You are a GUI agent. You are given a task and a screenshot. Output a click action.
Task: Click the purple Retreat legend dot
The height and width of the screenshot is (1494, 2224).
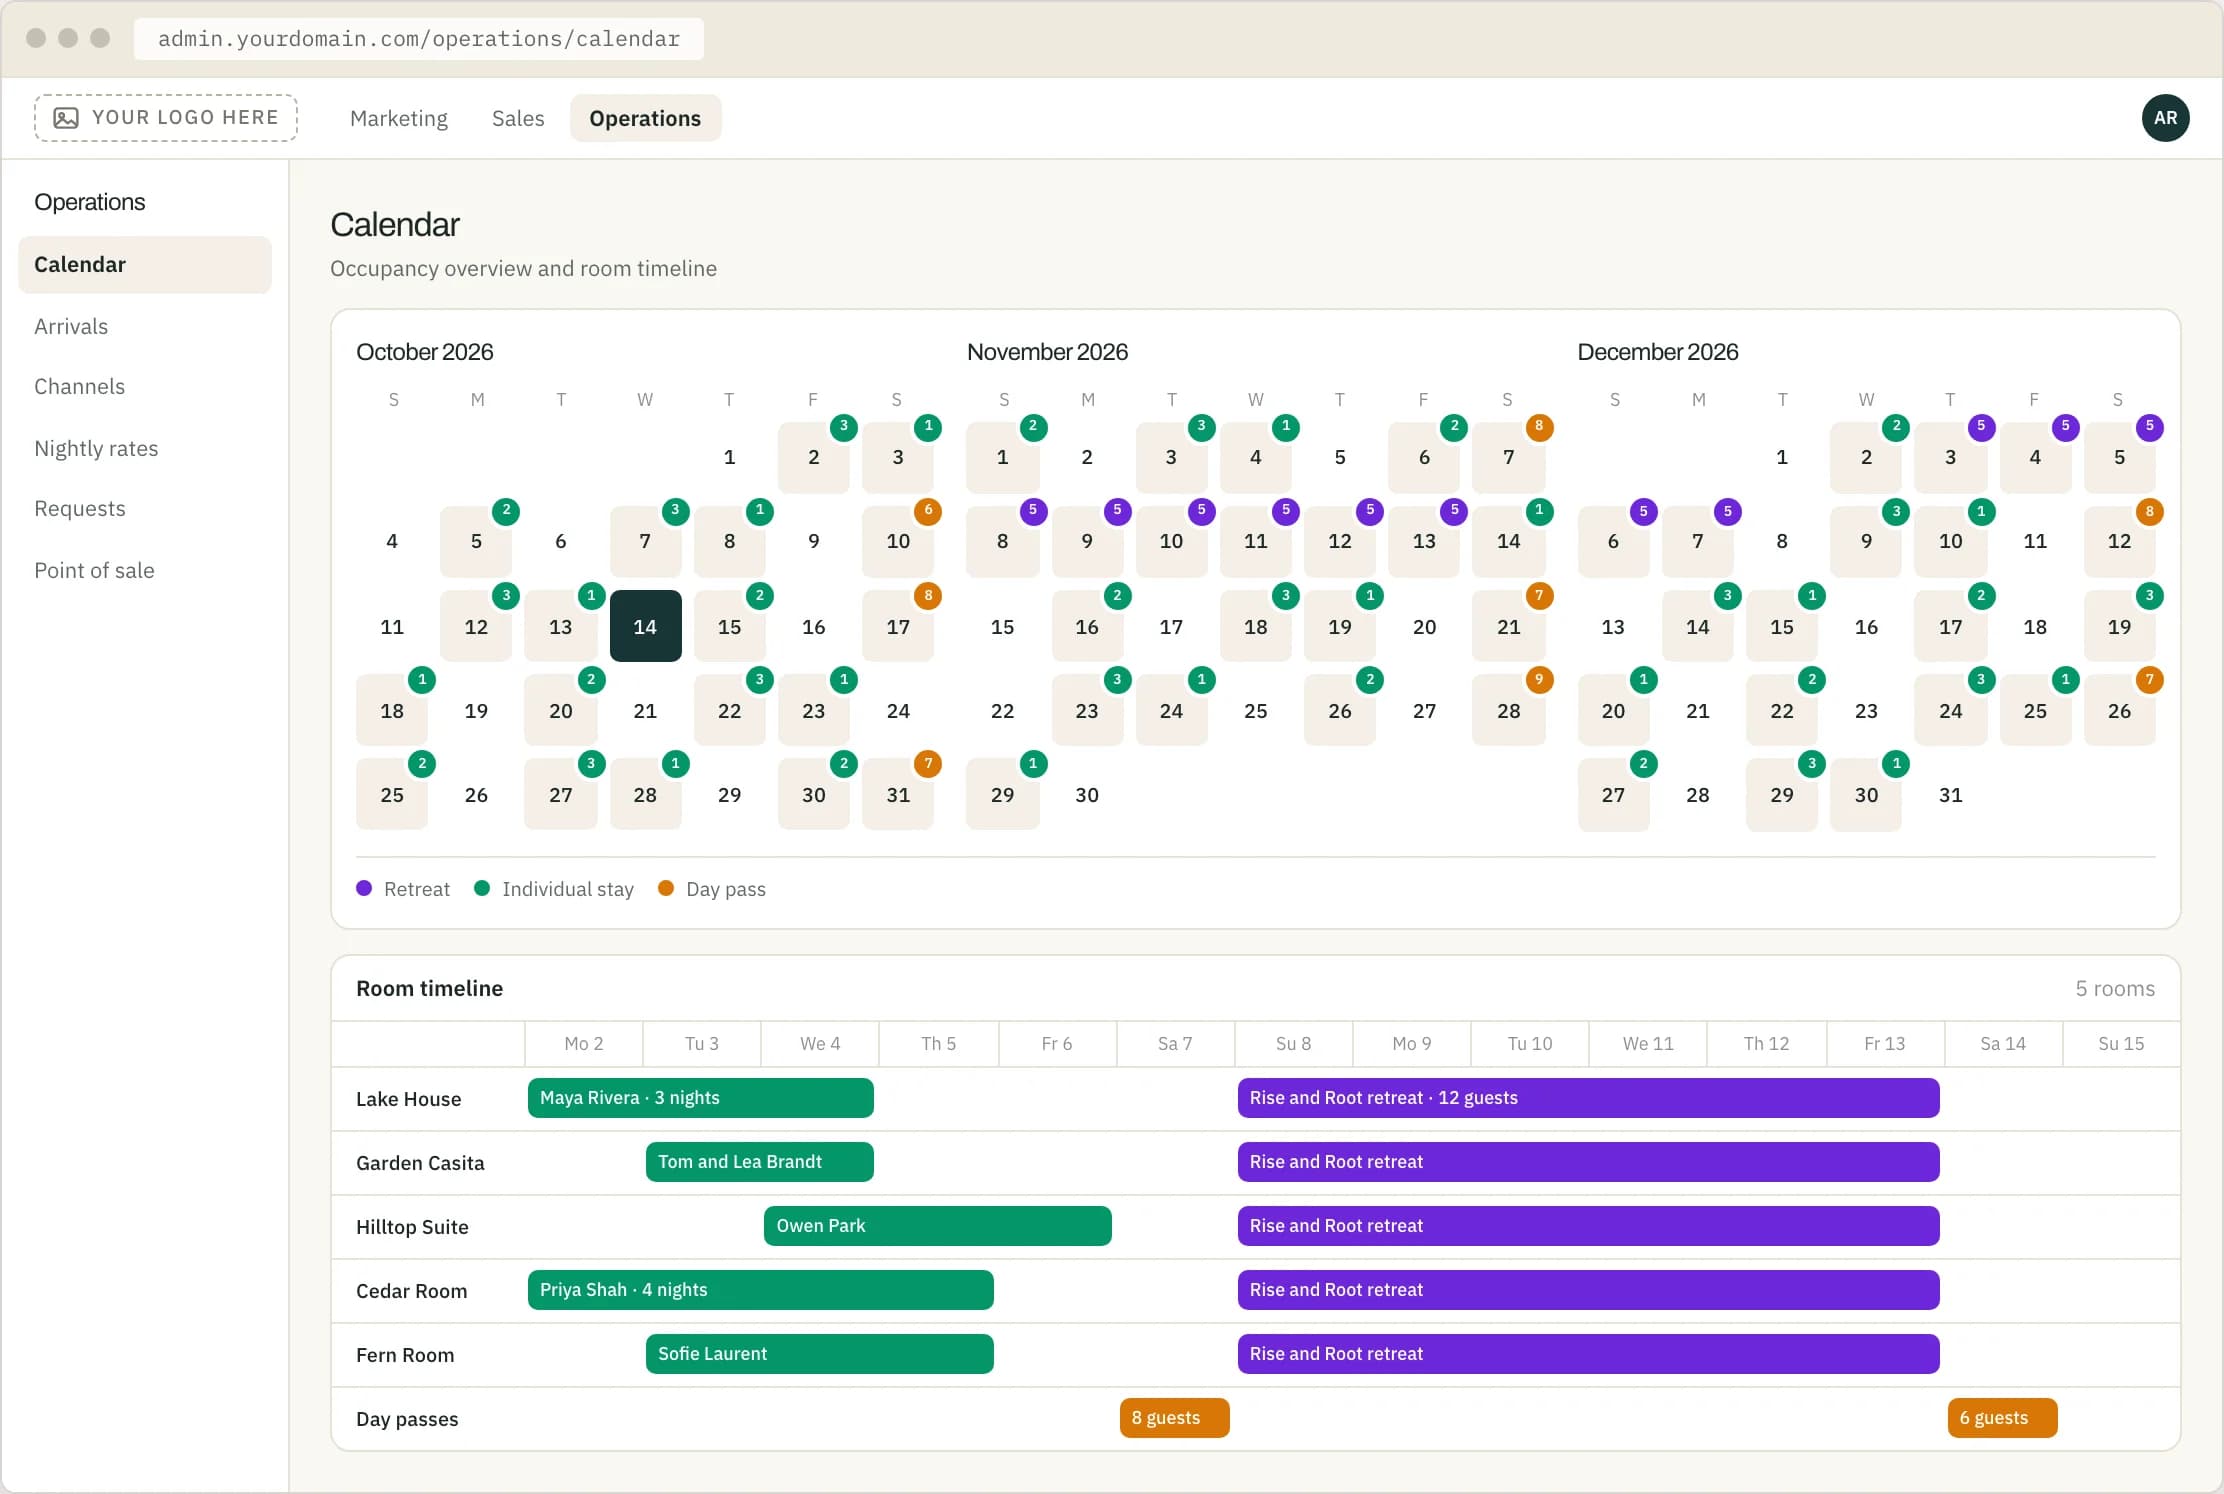[x=364, y=888]
